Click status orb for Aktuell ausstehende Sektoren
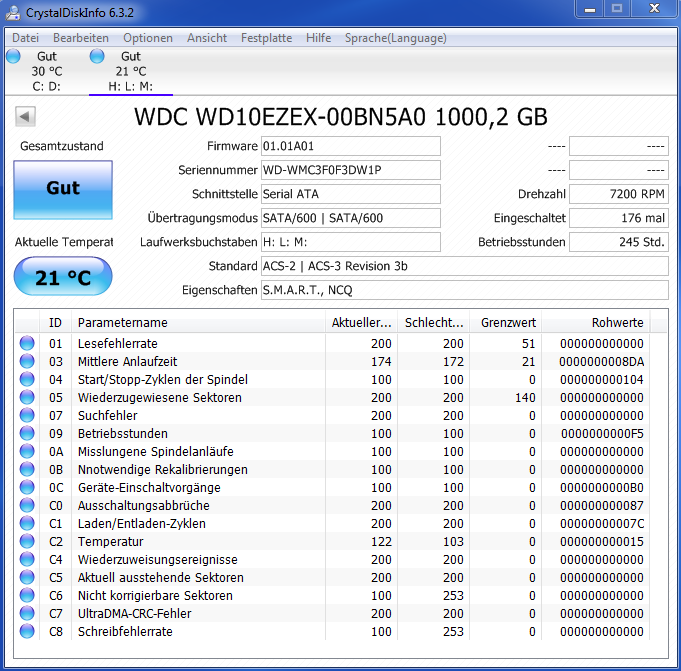 pos(27,577)
